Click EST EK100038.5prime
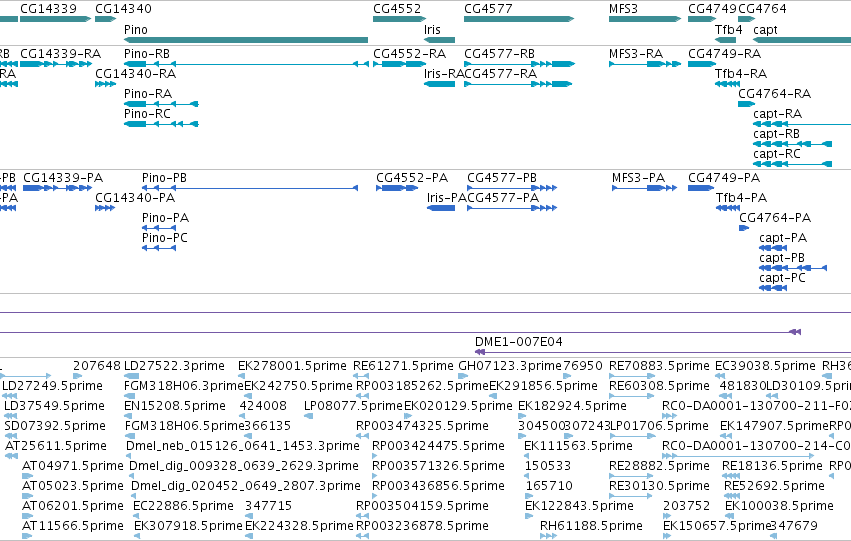Viewport: 851px width, 541px height. 729,516
